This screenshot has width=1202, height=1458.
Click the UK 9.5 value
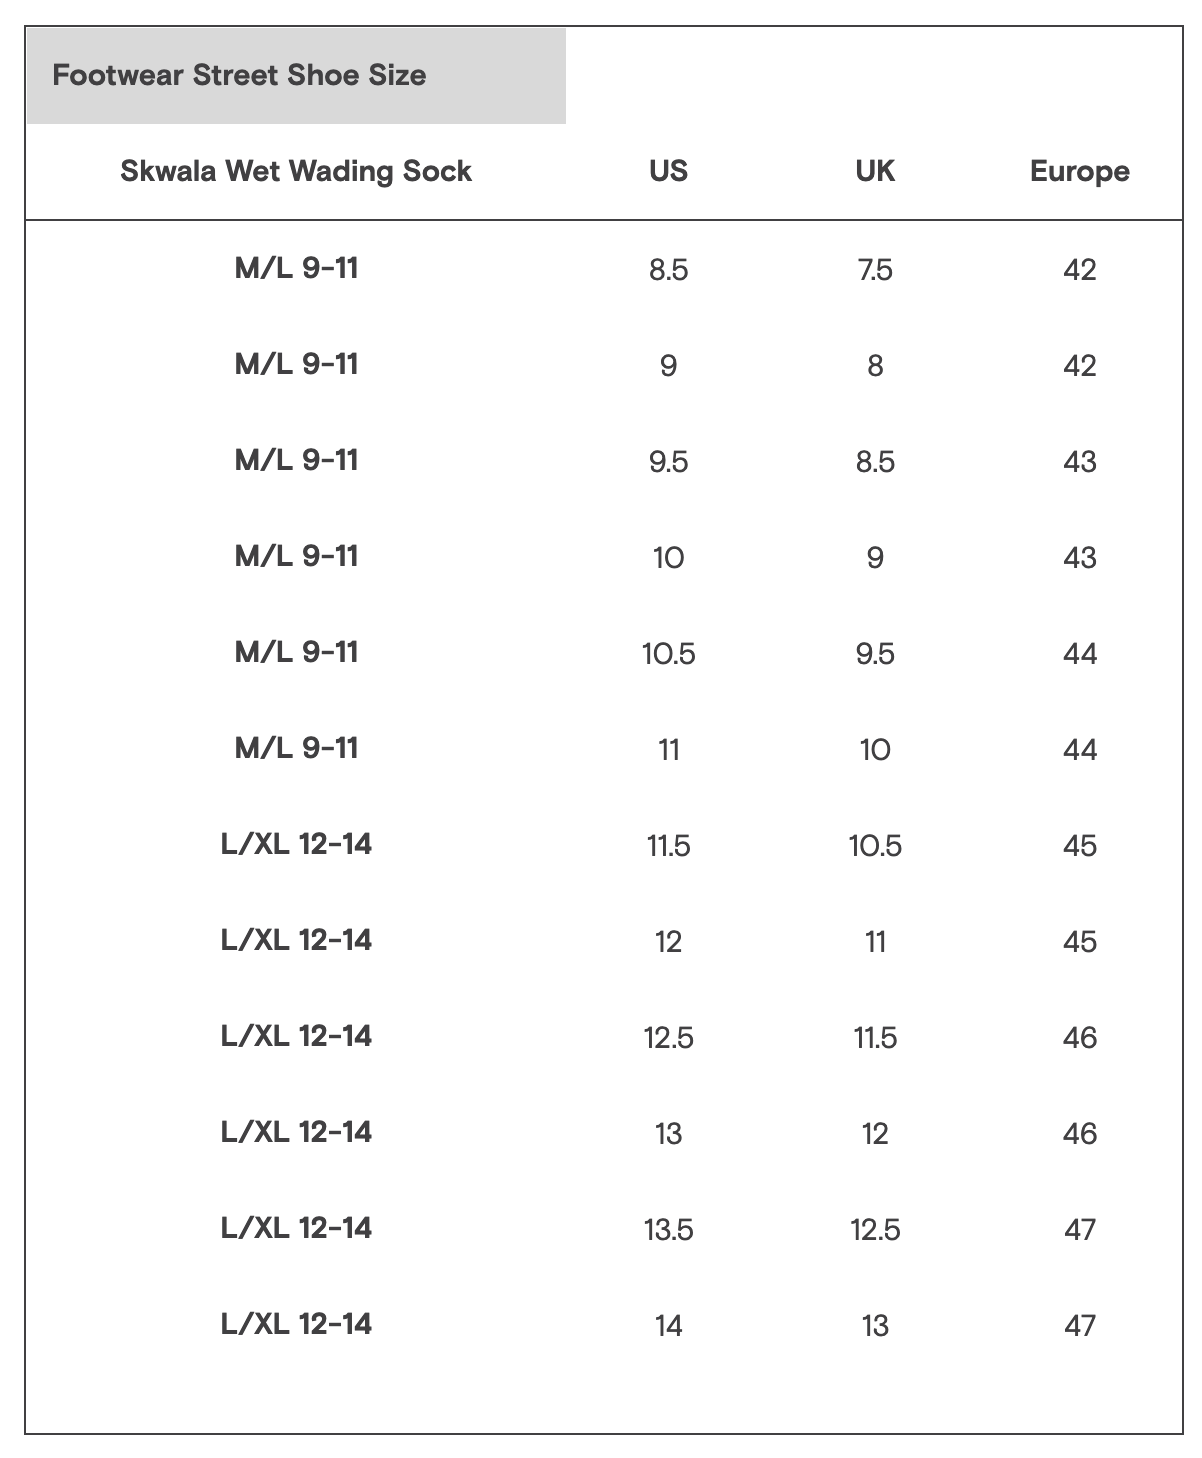click(x=875, y=654)
